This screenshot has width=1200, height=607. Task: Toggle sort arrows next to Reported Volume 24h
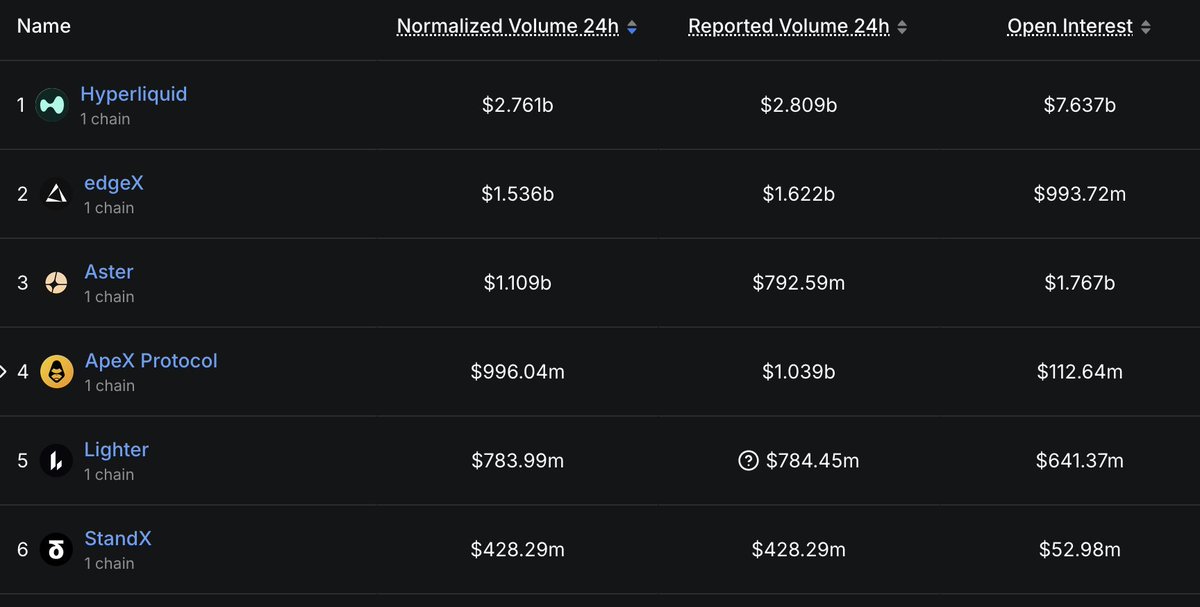tap(902, 28)
